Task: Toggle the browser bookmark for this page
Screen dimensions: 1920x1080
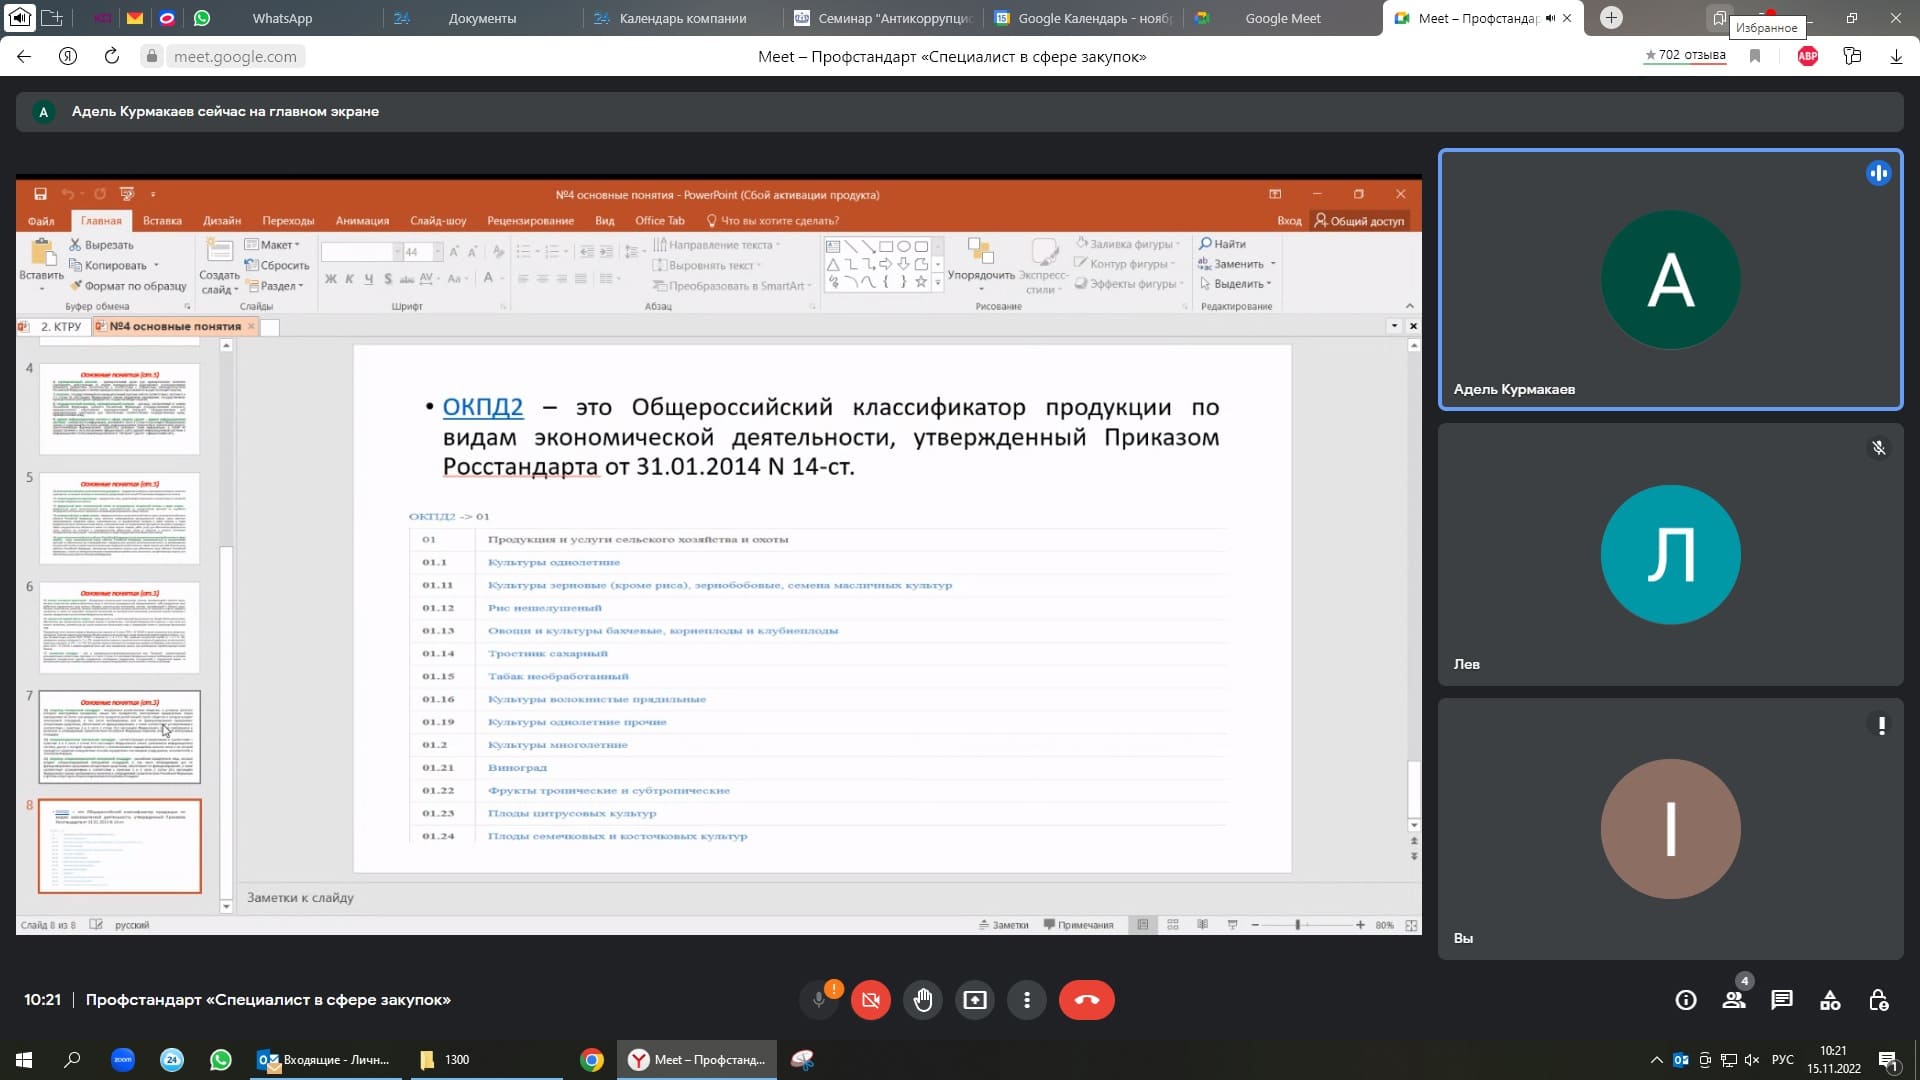Action: [x=1755, y=56]
